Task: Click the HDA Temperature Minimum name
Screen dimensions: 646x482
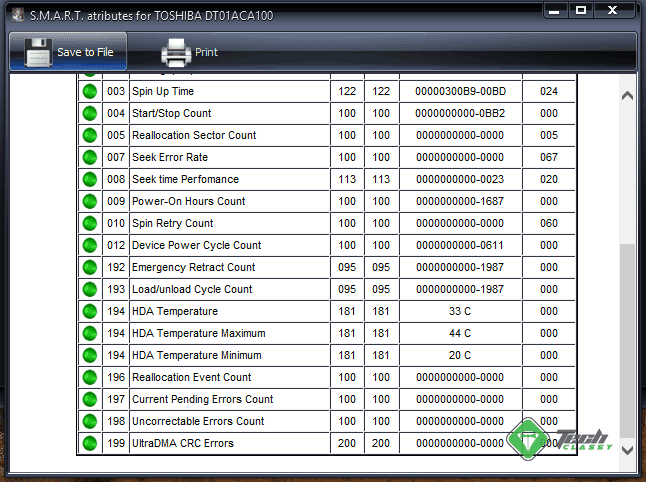Action: [x=197, y=355]
